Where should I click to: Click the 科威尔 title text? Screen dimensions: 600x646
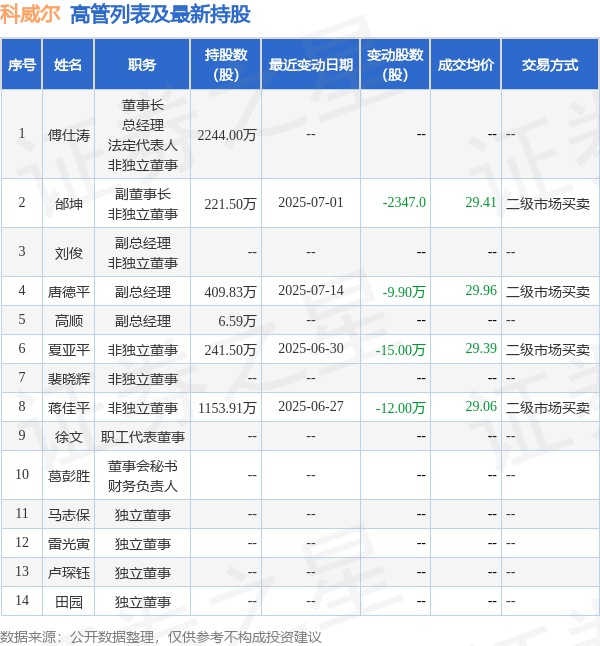30,14
